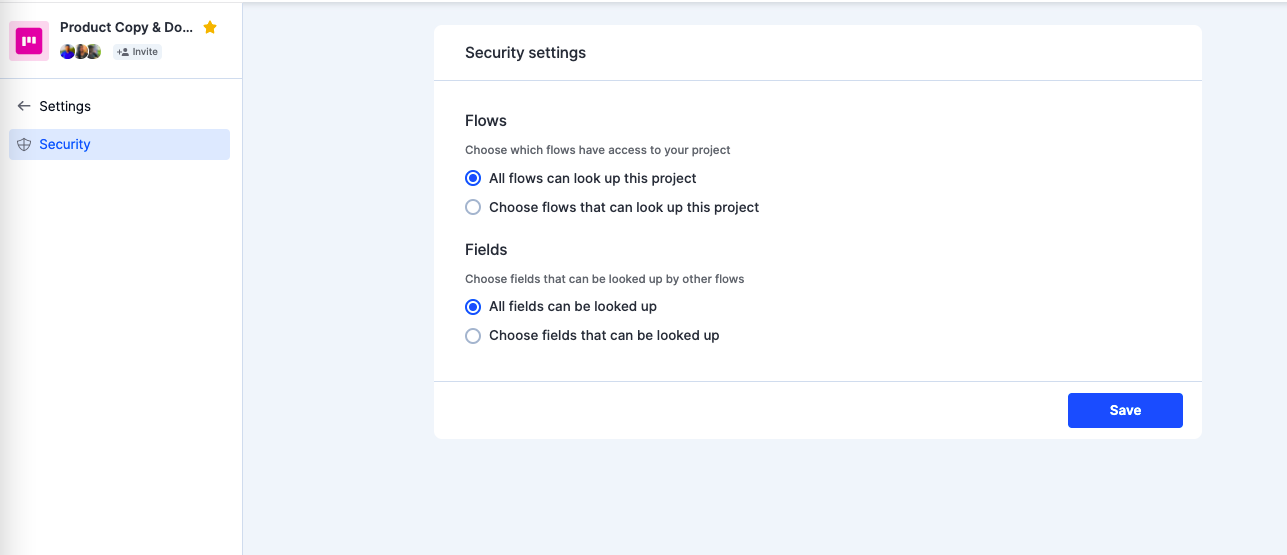Open the last member avatar
Viewport: 1287px width, 555px height.
pyautogui.click(x=93, y=52)
